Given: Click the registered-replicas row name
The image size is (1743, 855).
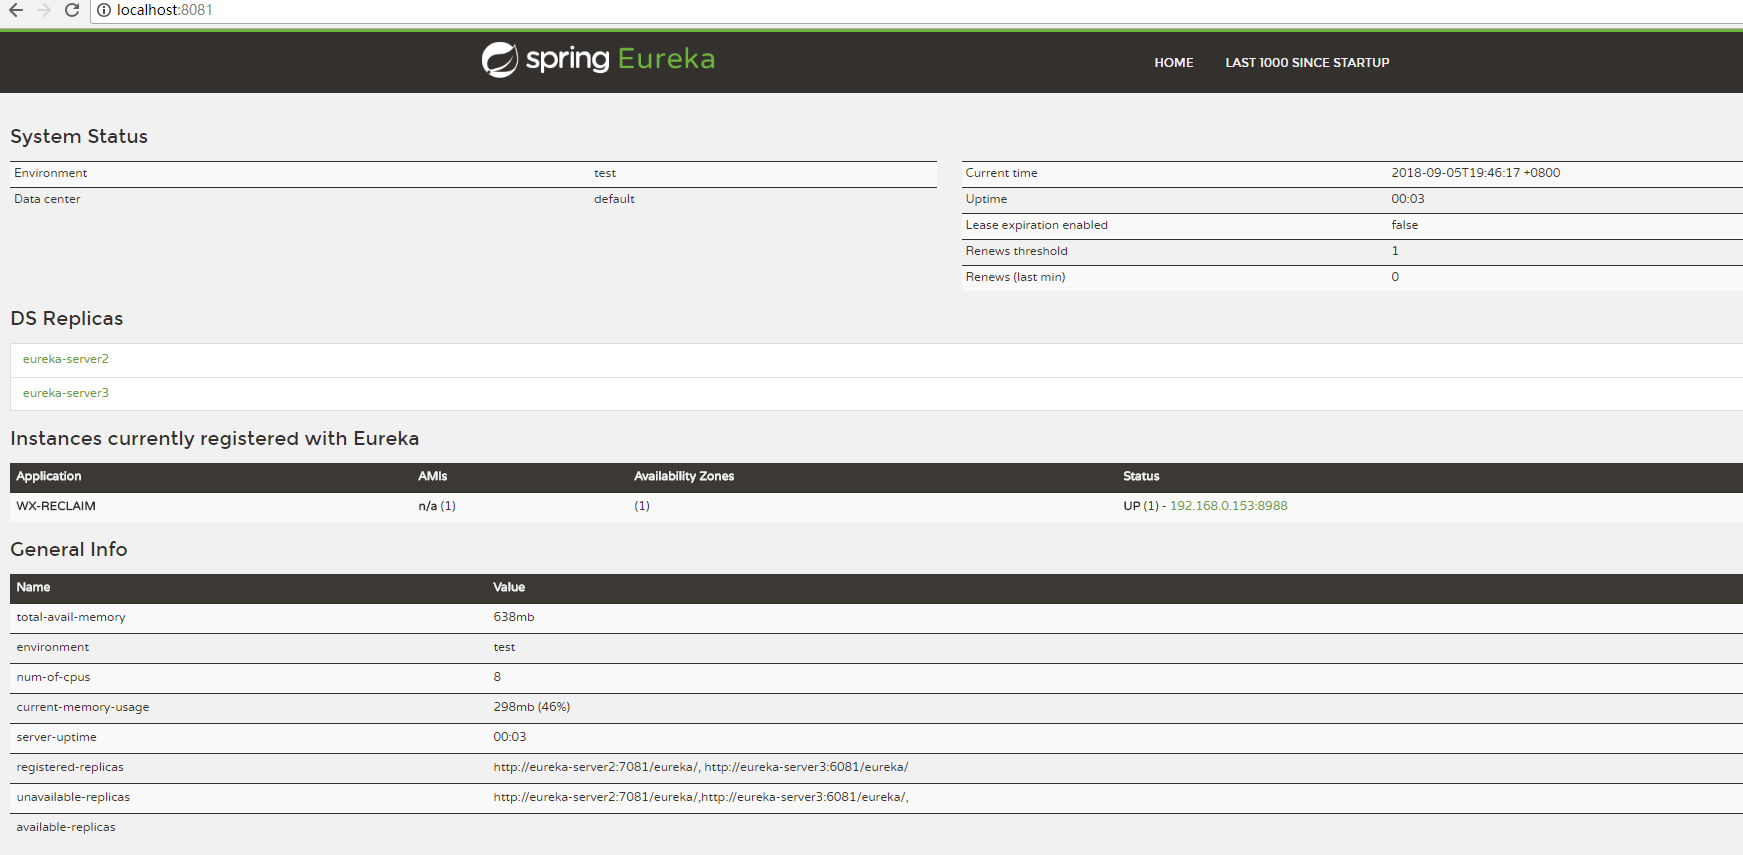Looking at the screenshot, I should click(70, 767).
